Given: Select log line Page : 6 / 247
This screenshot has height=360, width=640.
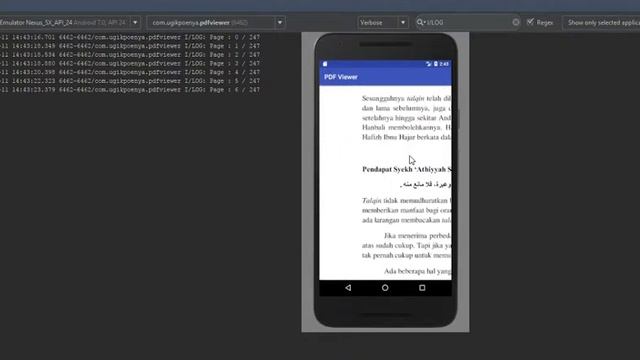Looking at the screenshot, I should pos(130,90).
